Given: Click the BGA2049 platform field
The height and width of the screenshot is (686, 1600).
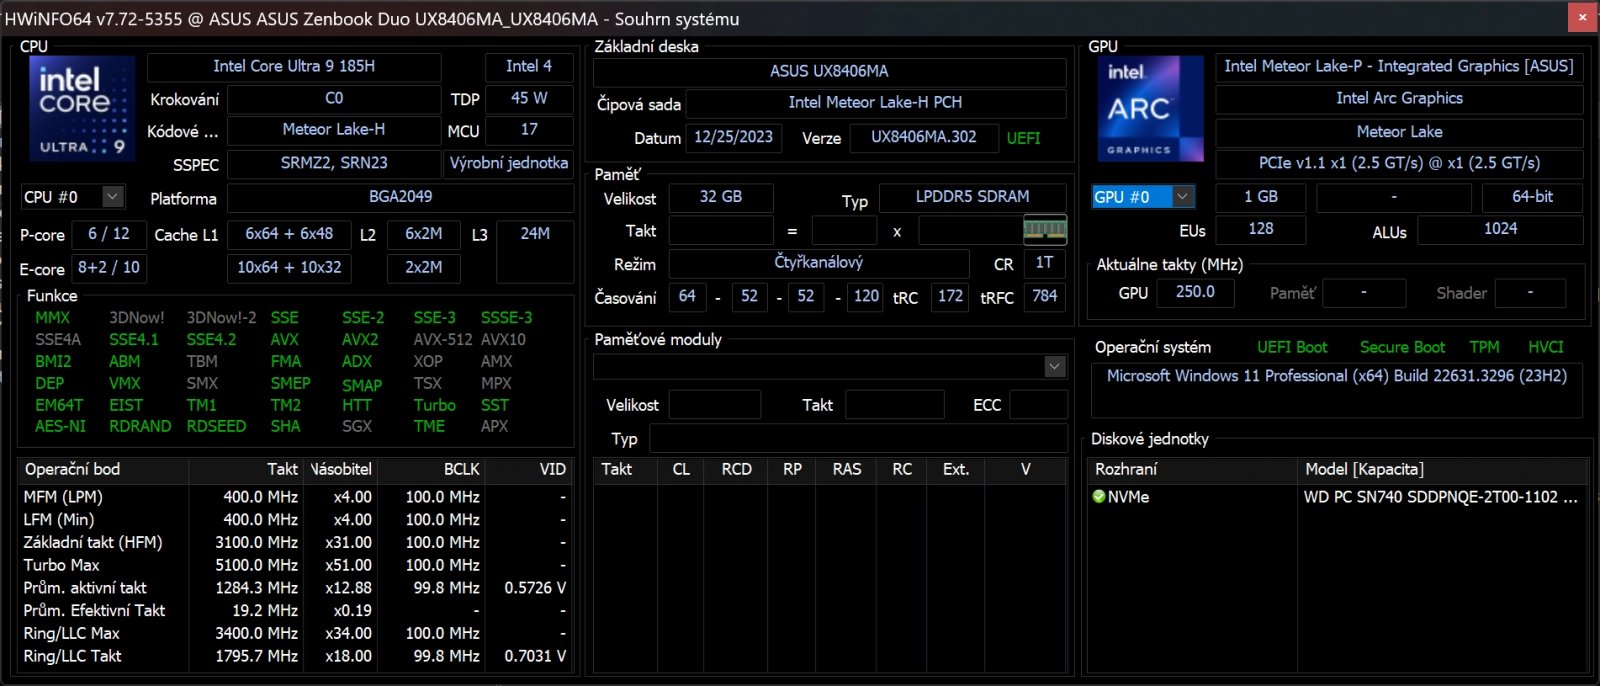Looking at the screenshot, I should point(401,197).
